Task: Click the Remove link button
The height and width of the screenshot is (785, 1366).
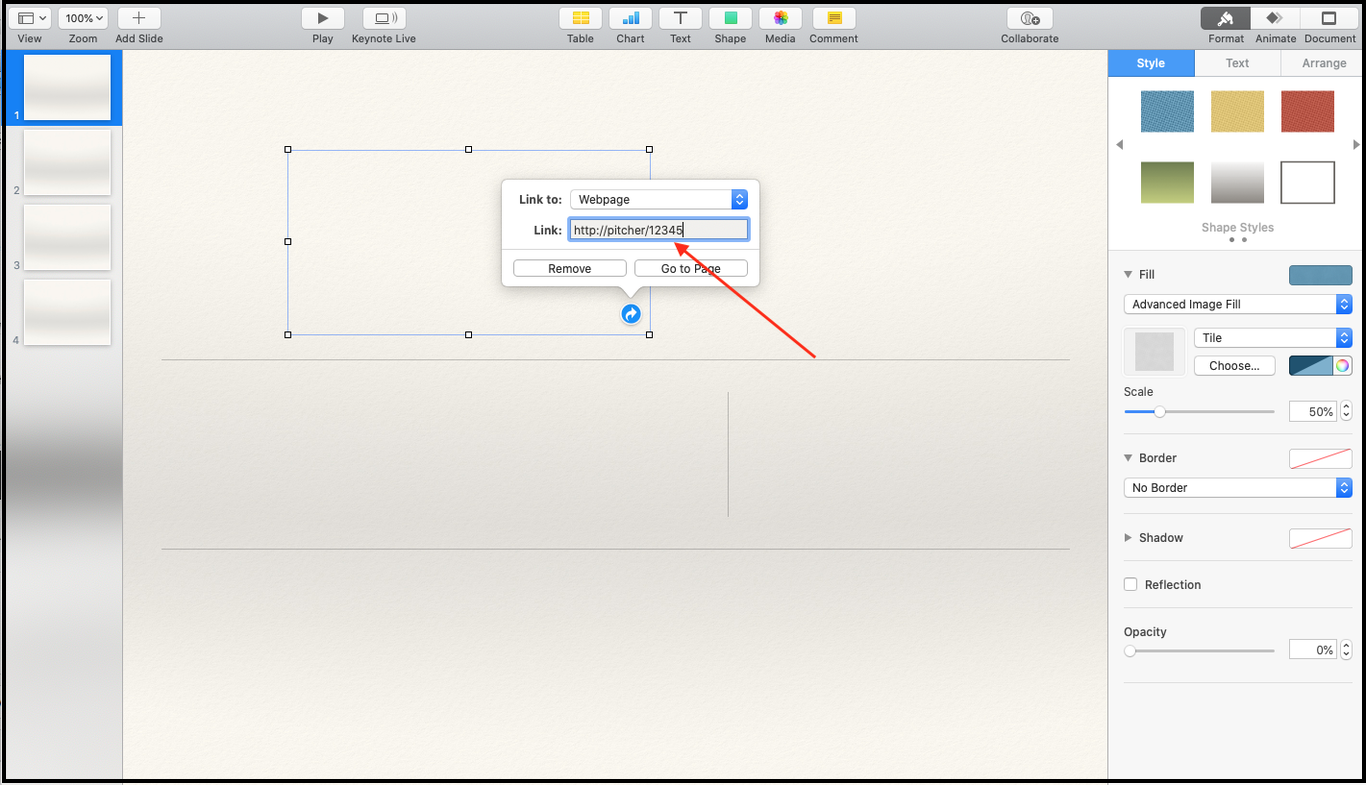Action: (x=569, y=268)
